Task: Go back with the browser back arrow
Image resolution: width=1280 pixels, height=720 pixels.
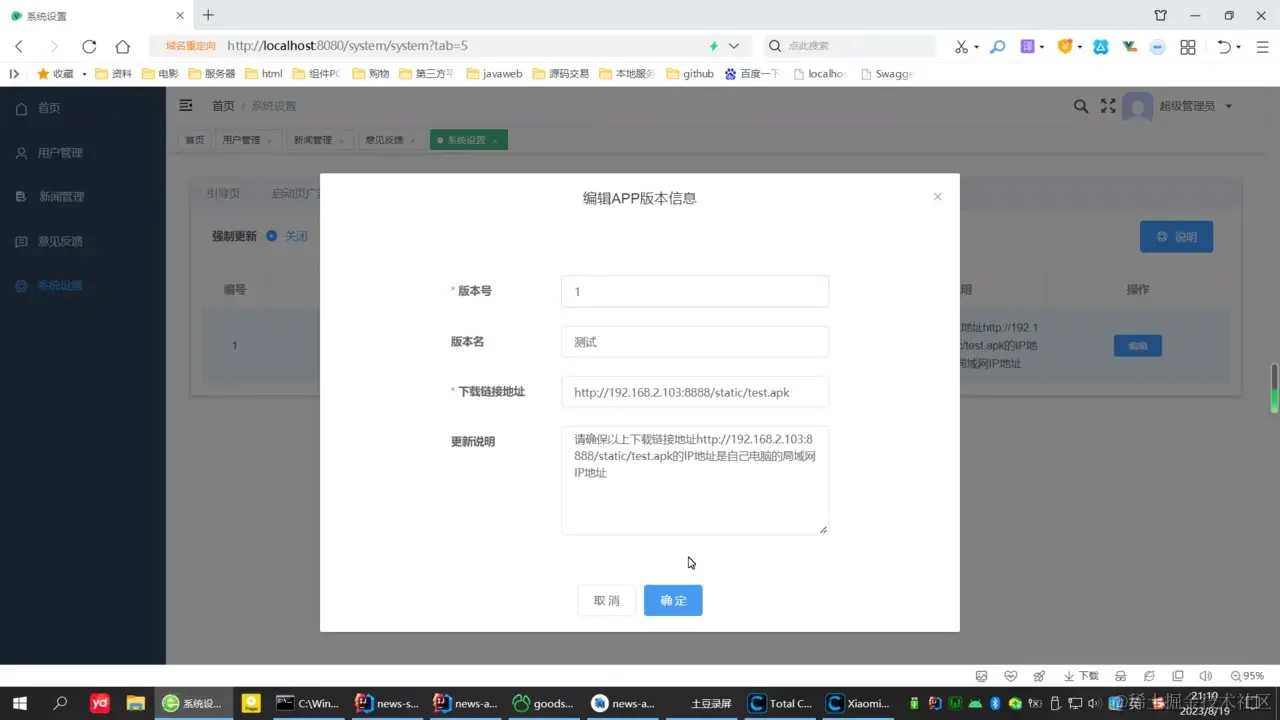Action: 19,46
